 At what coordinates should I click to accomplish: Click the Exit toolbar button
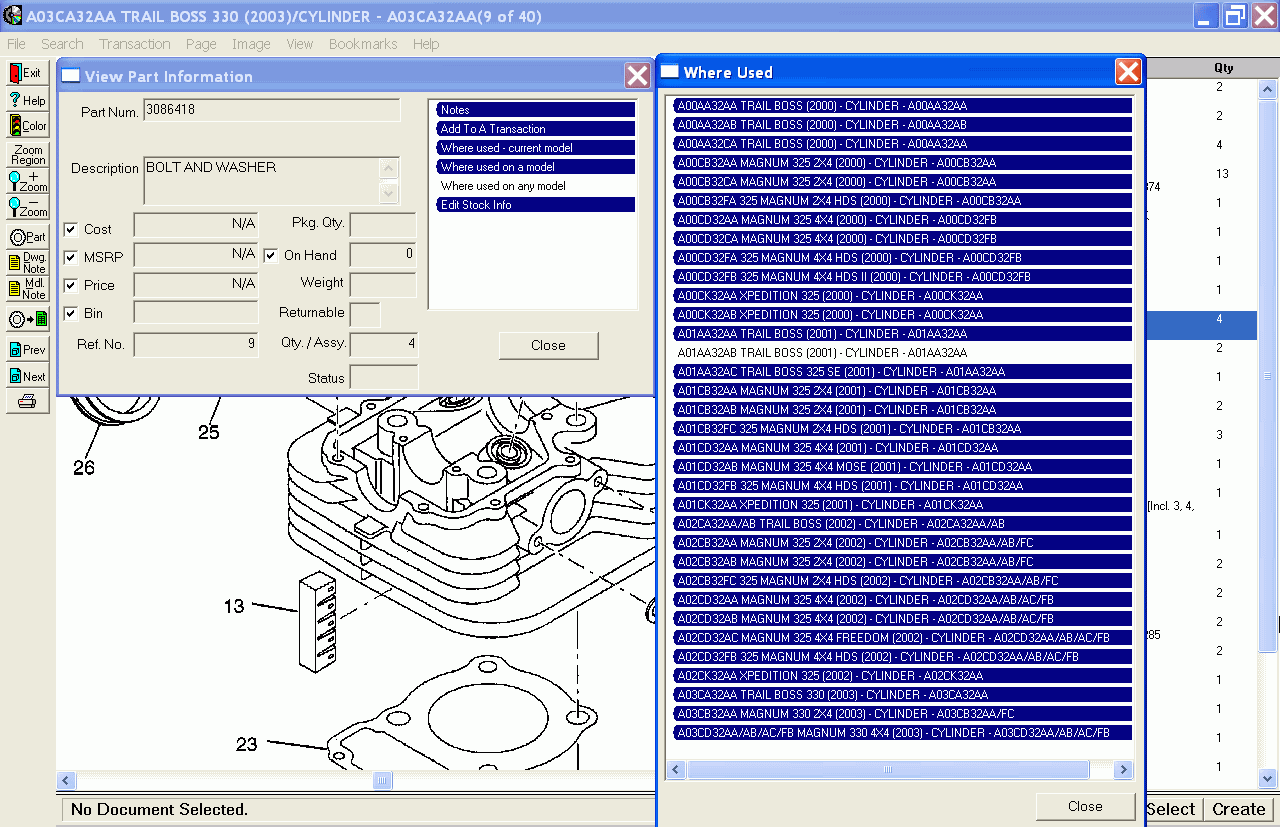[28, 73]
